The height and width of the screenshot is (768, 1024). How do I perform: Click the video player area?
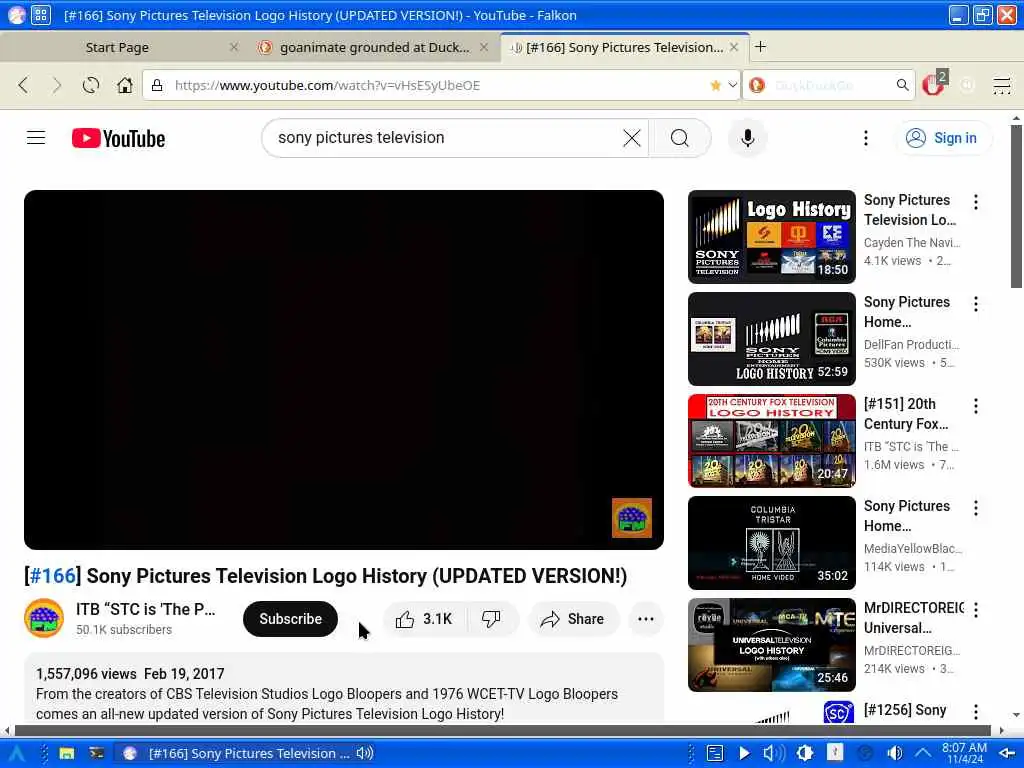coord(344,370)
